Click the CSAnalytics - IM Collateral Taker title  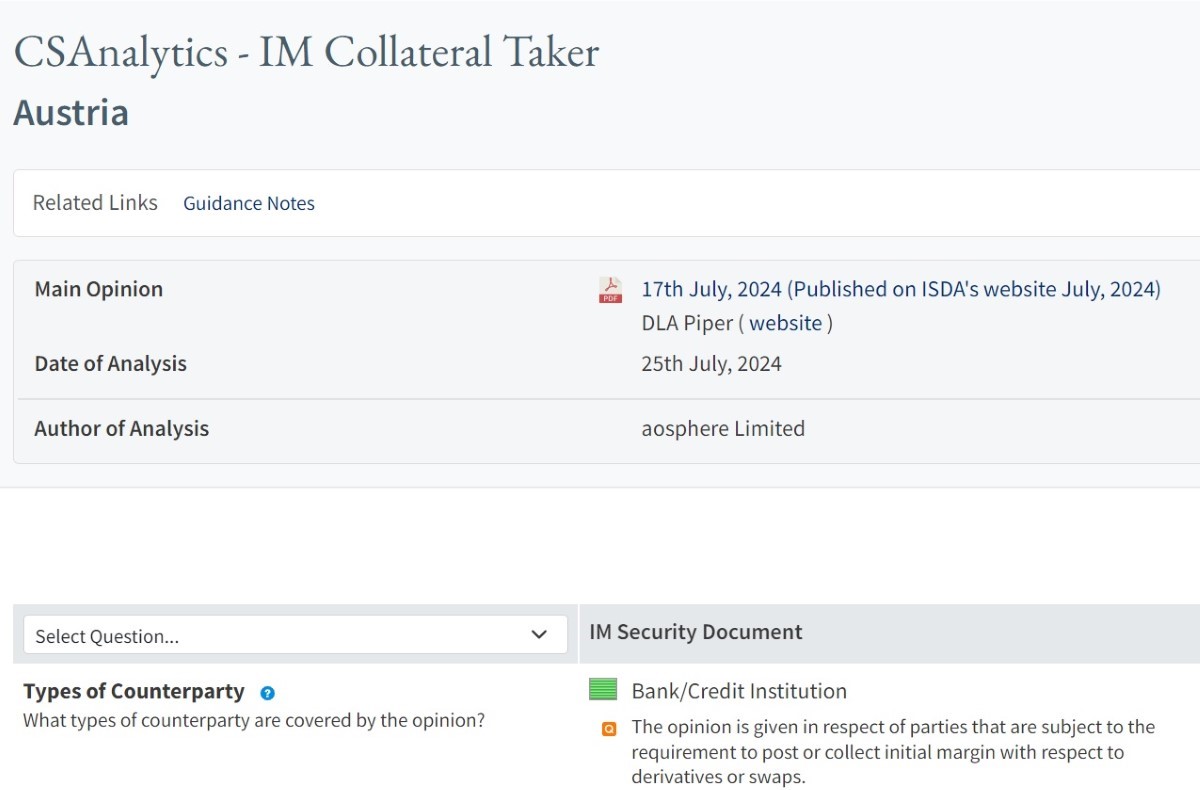[306, 52]
